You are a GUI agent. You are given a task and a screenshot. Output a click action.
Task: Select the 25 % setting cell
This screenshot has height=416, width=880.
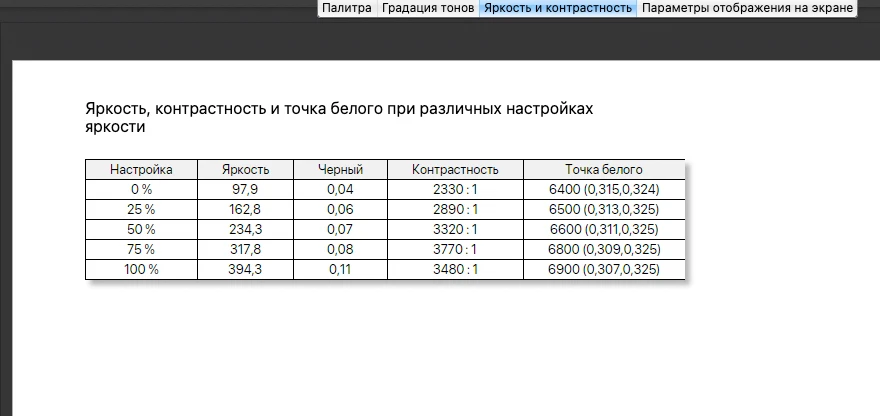[141, 210]
